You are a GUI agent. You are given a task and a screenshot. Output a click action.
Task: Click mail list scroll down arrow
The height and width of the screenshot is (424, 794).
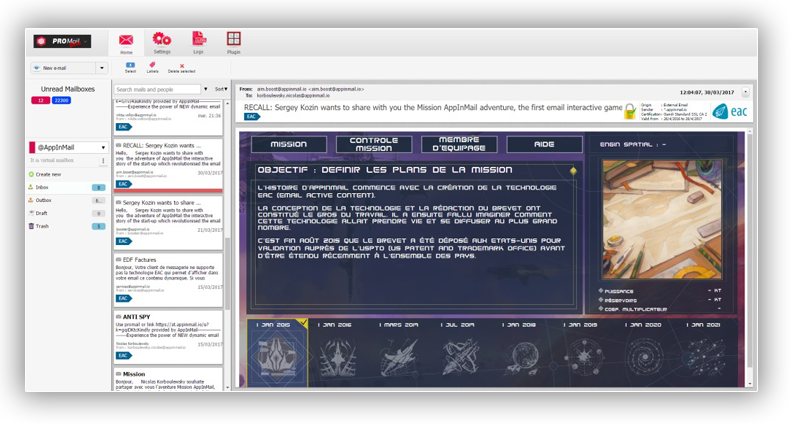coord(227,387)
